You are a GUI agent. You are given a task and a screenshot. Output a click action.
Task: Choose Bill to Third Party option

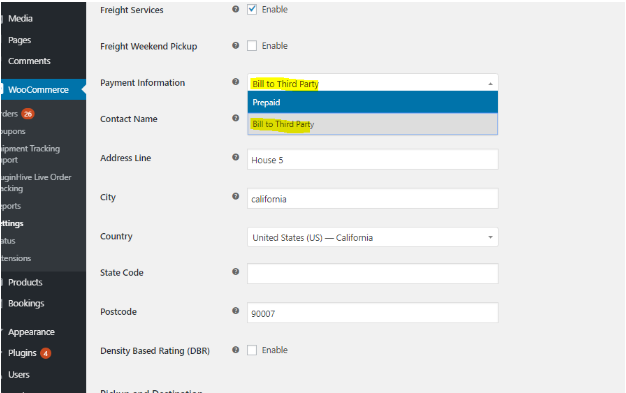372,124
